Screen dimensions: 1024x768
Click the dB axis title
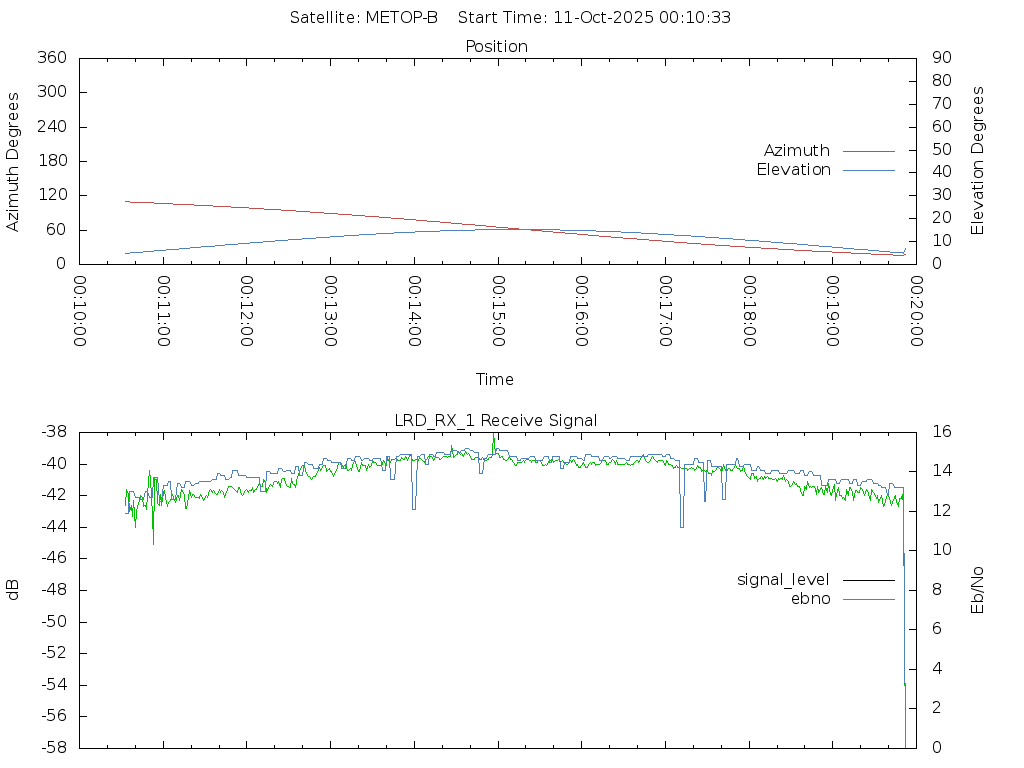tap(14, 590)
